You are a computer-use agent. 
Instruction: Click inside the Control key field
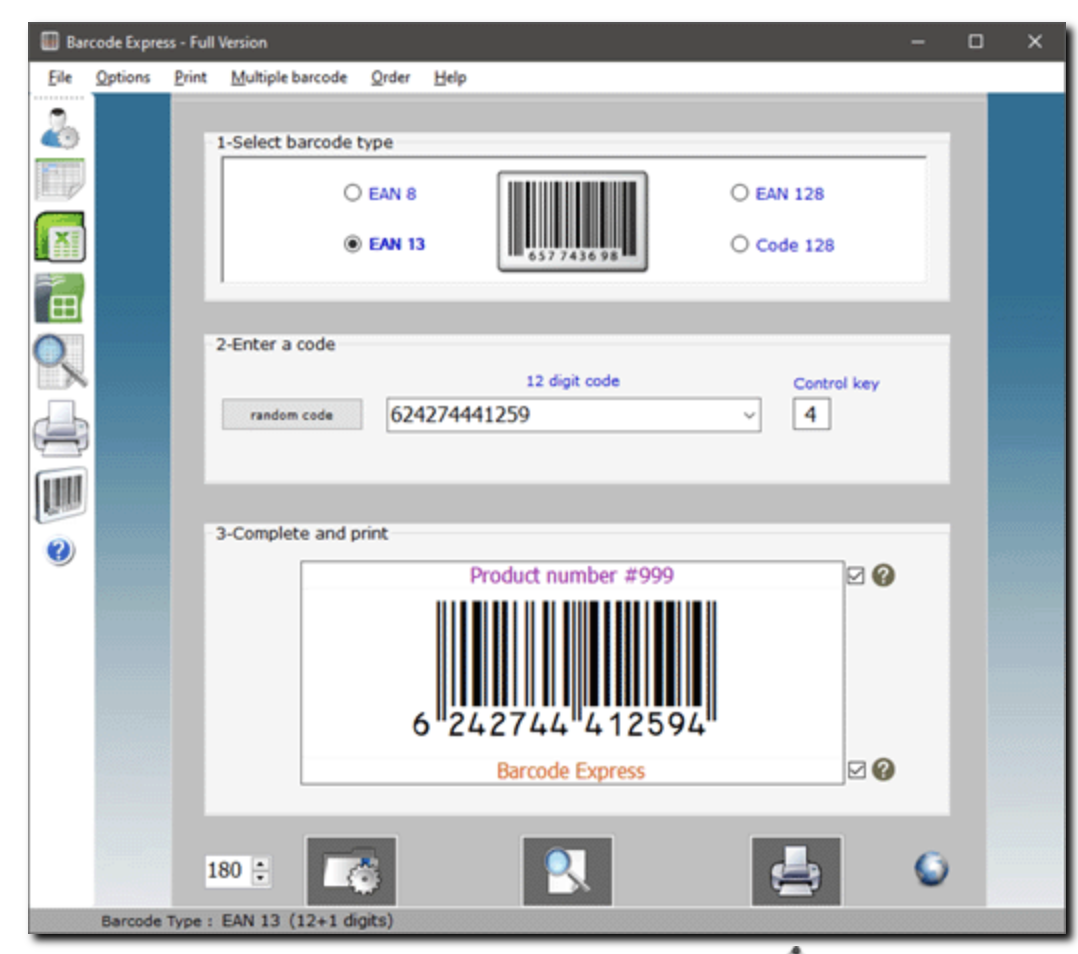812,413
